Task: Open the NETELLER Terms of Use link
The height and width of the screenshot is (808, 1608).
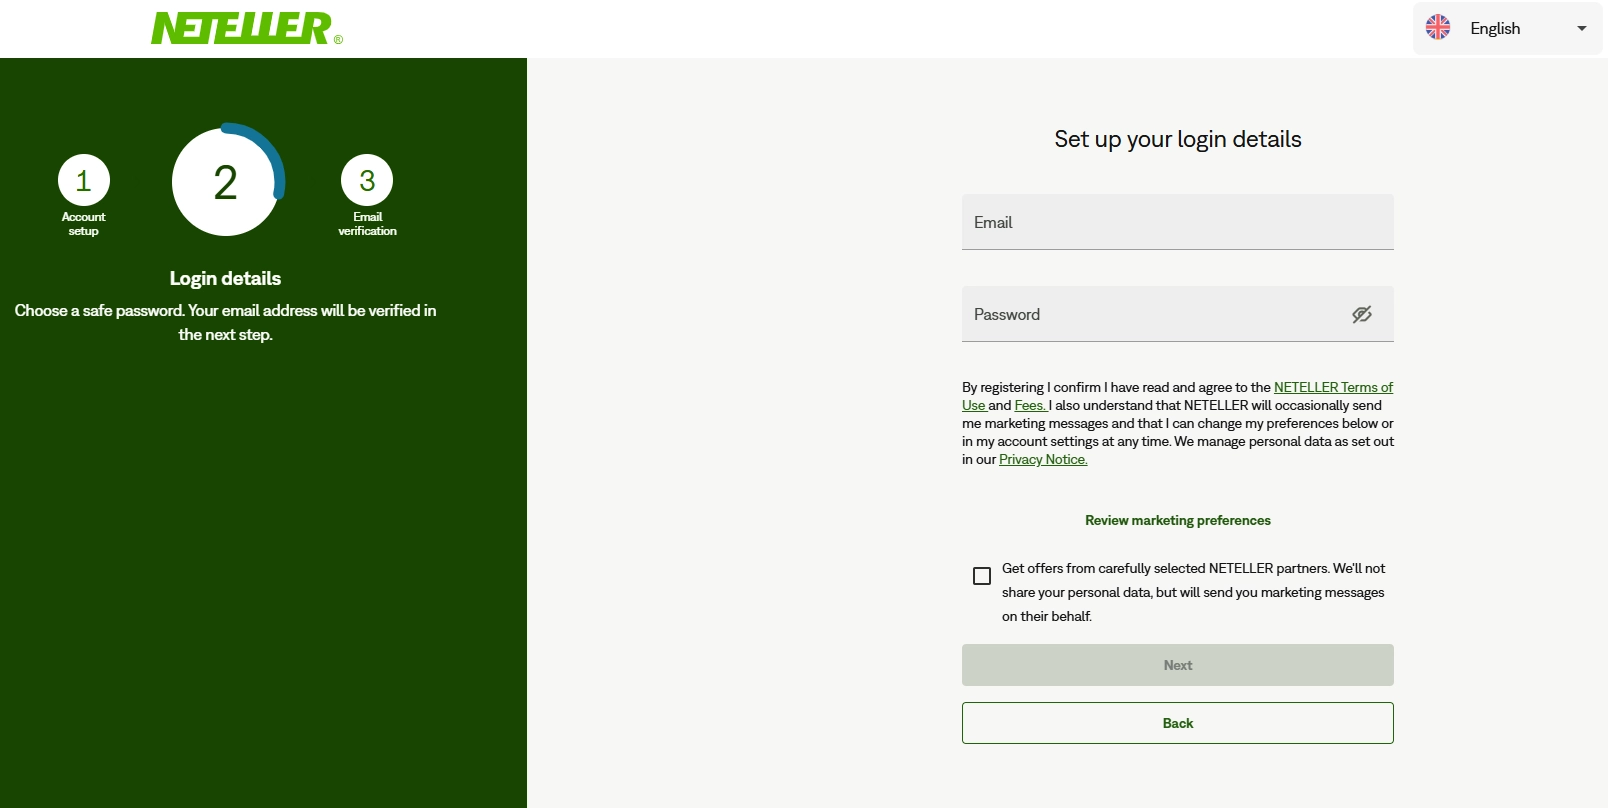Action: coord(1332,388)
